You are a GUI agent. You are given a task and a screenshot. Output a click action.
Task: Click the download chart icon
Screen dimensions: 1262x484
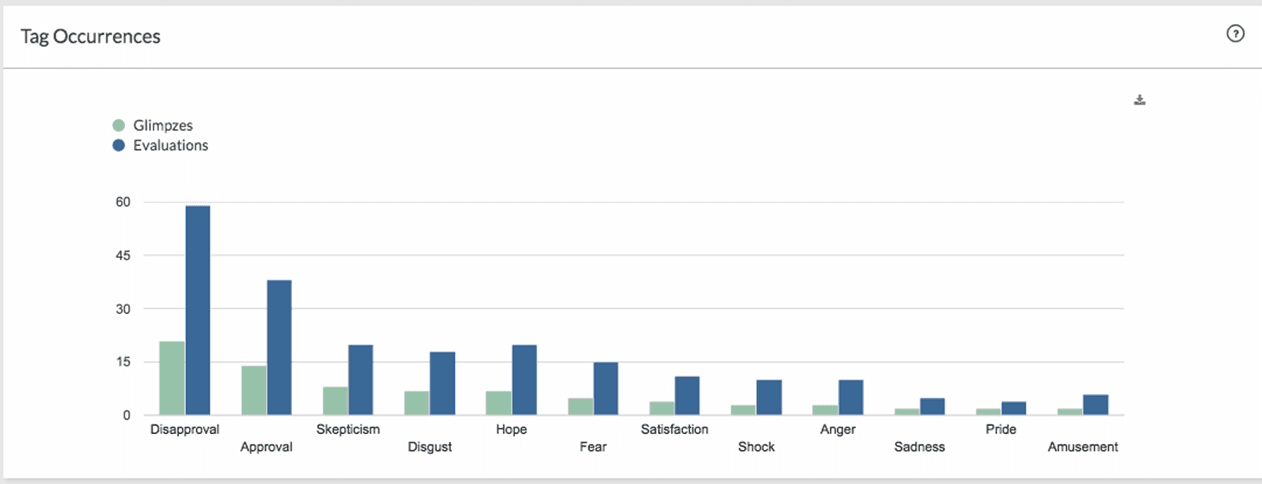click(x=1139, y=100)
